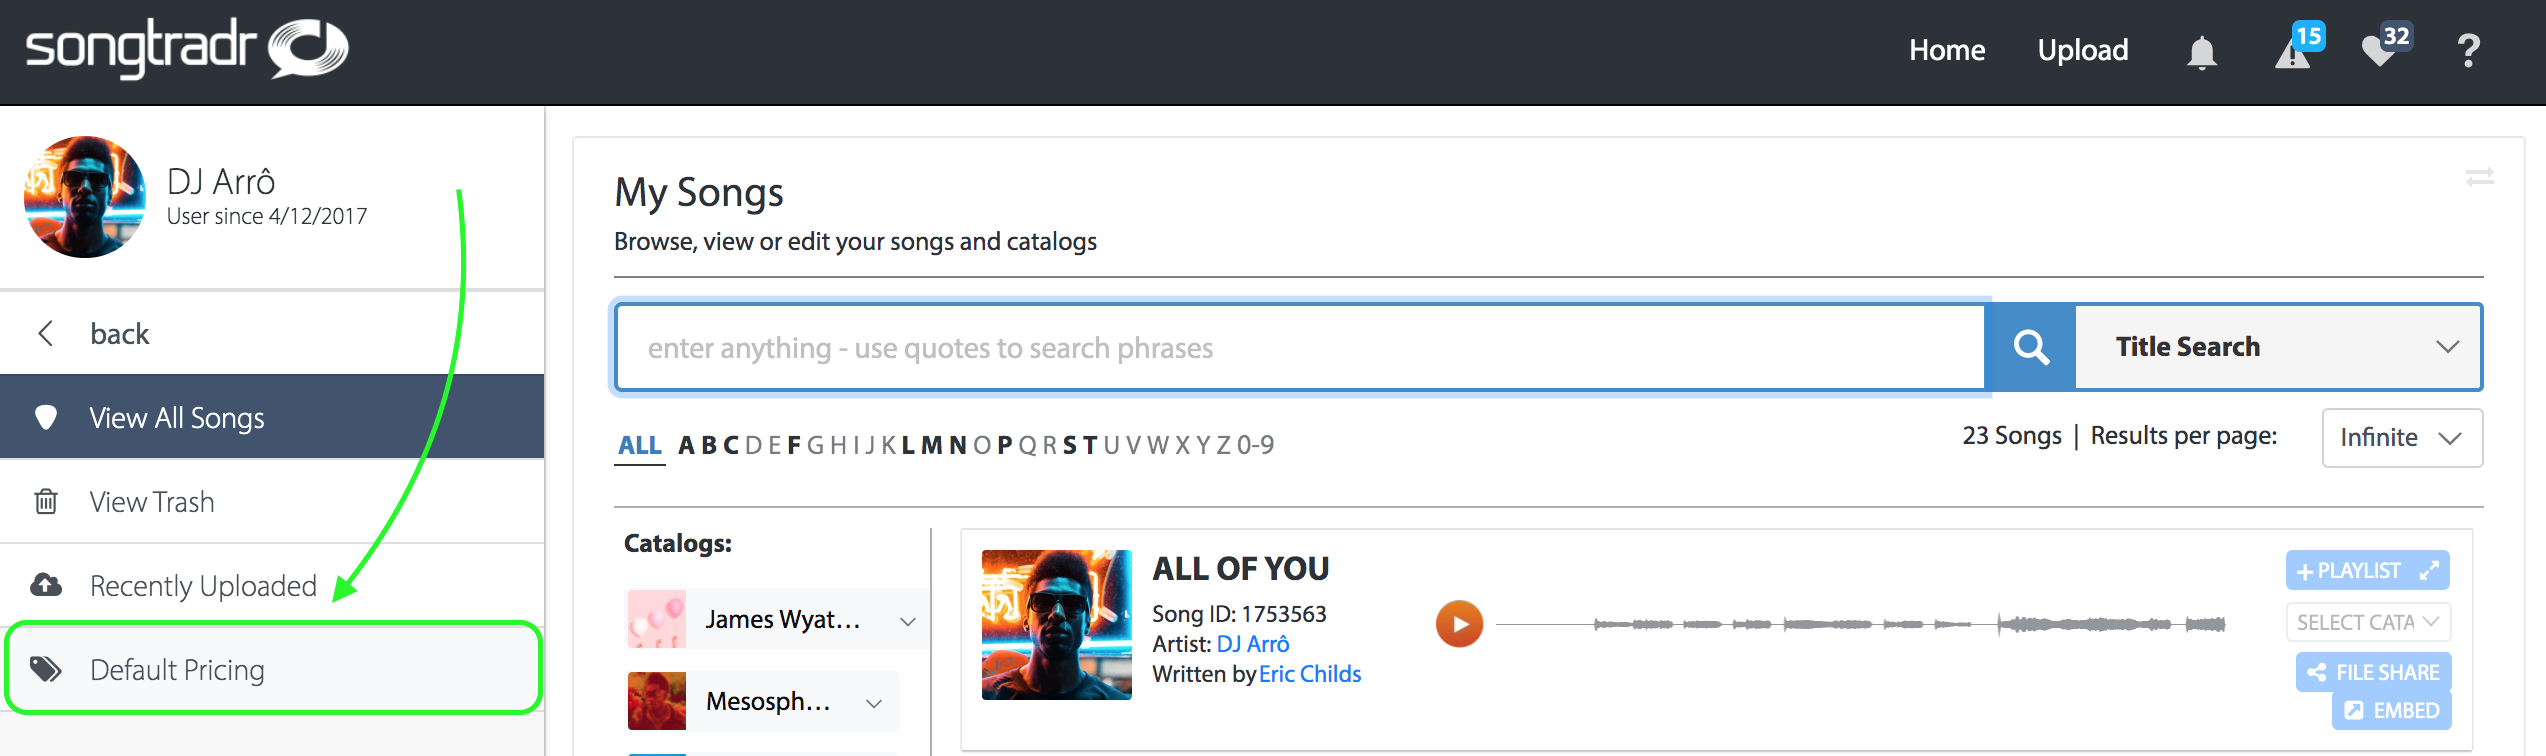Click into the song search field
This screenshot has width=2546, height=756.
tap(1300, 347)
